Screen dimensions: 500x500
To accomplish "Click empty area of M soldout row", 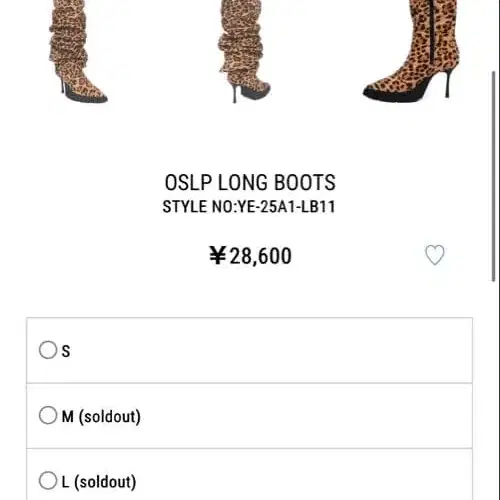I will (300, 416).
